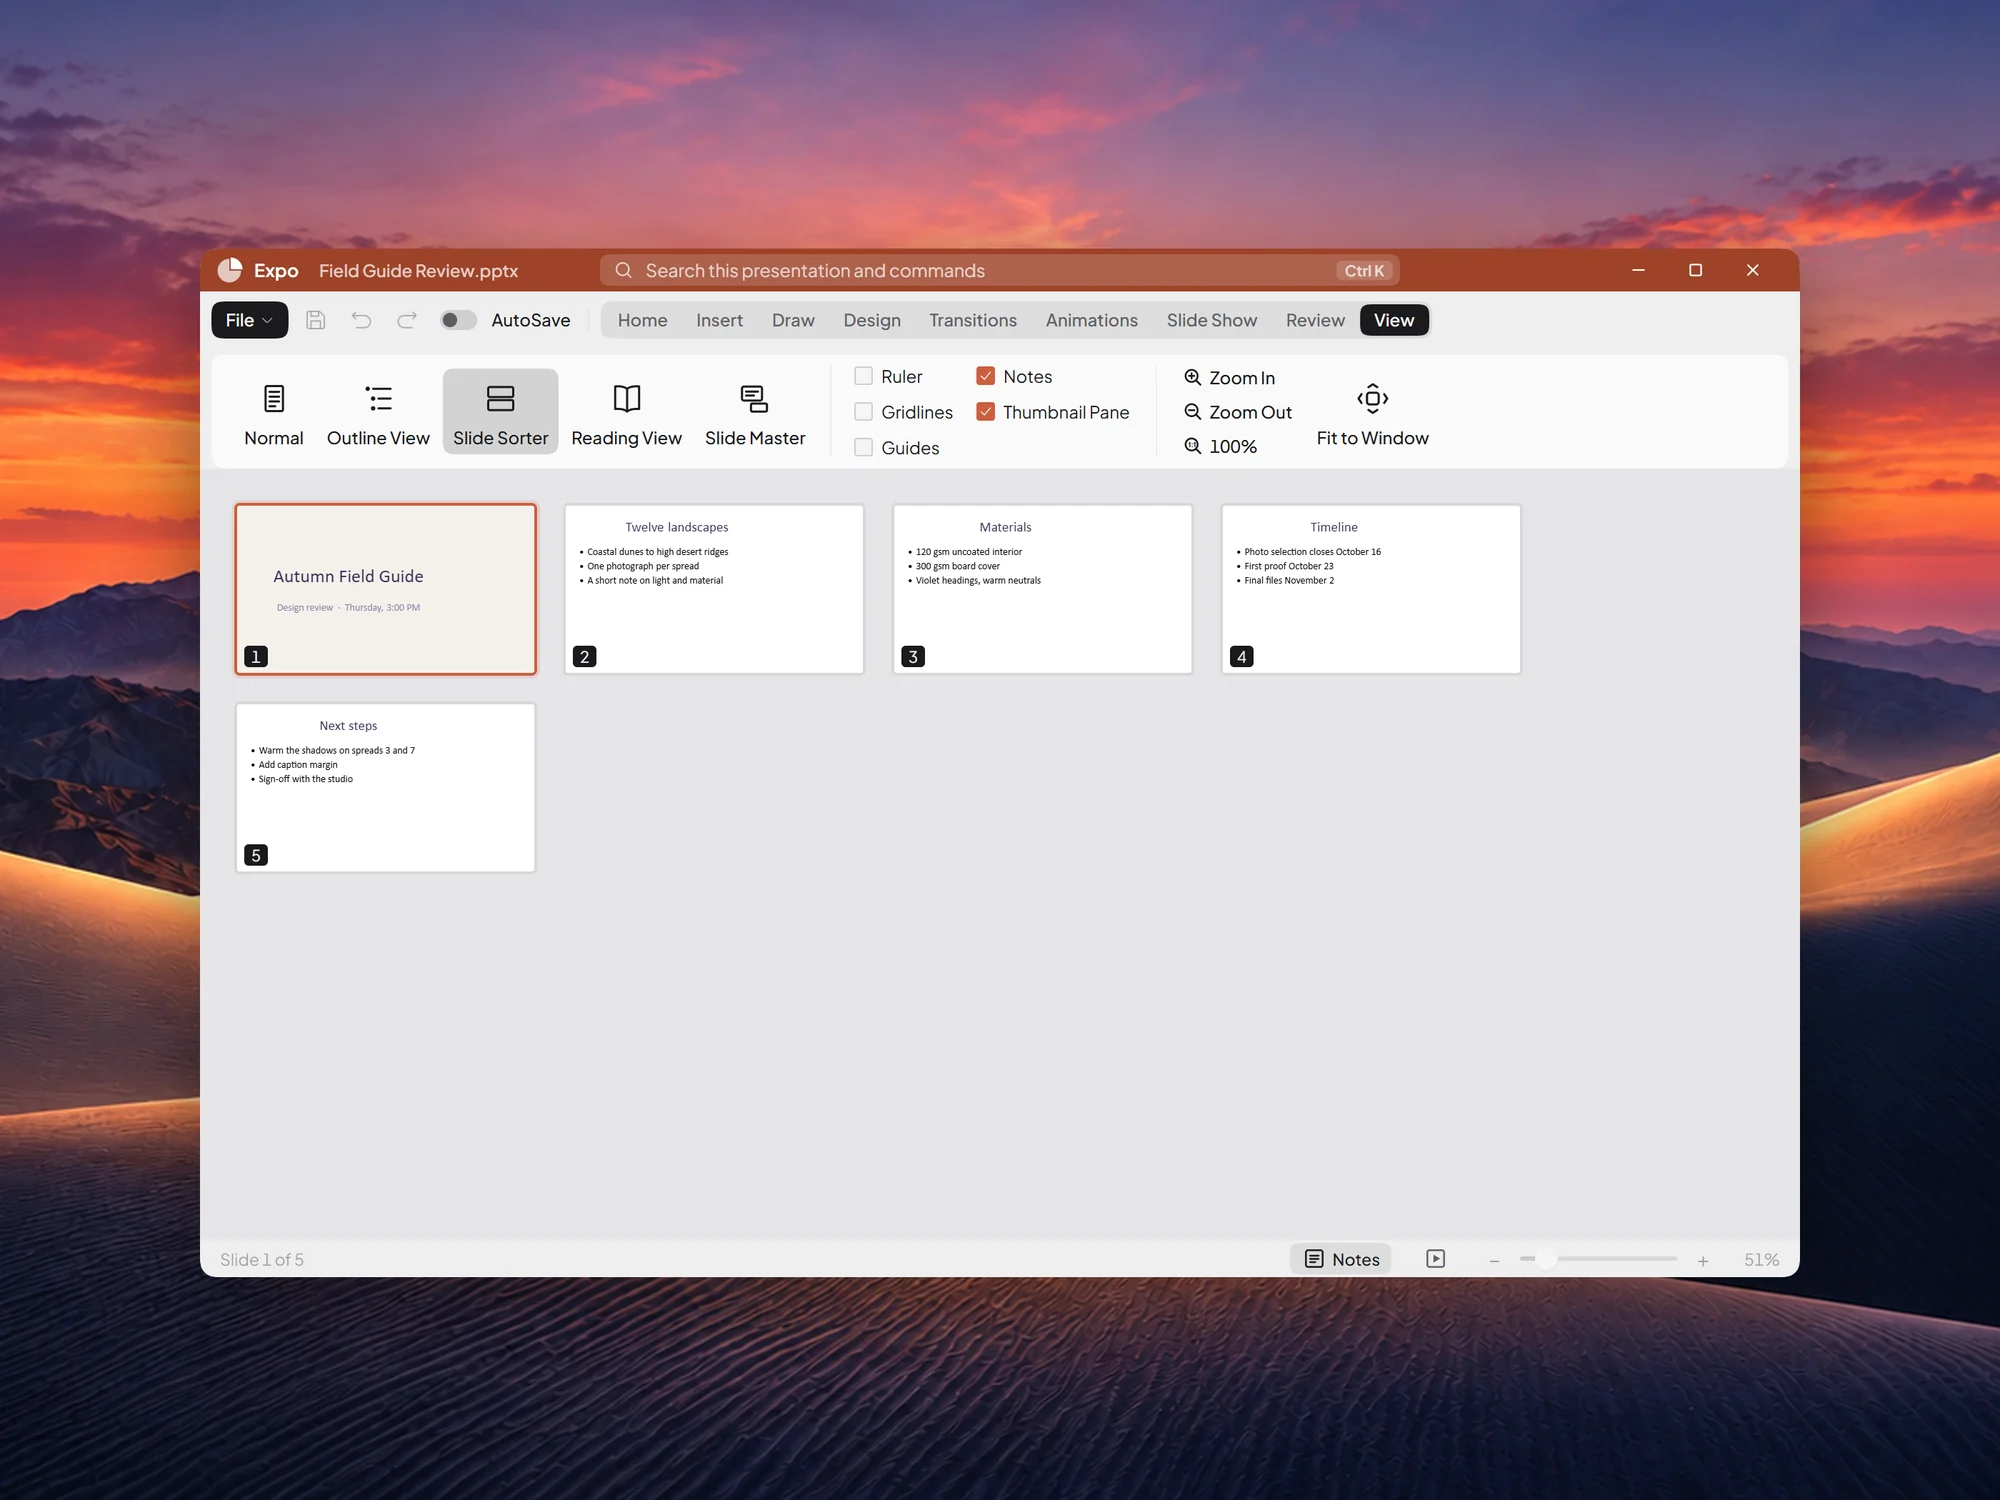Click the zoom plus icon in status bar

click(1703, 1261)
